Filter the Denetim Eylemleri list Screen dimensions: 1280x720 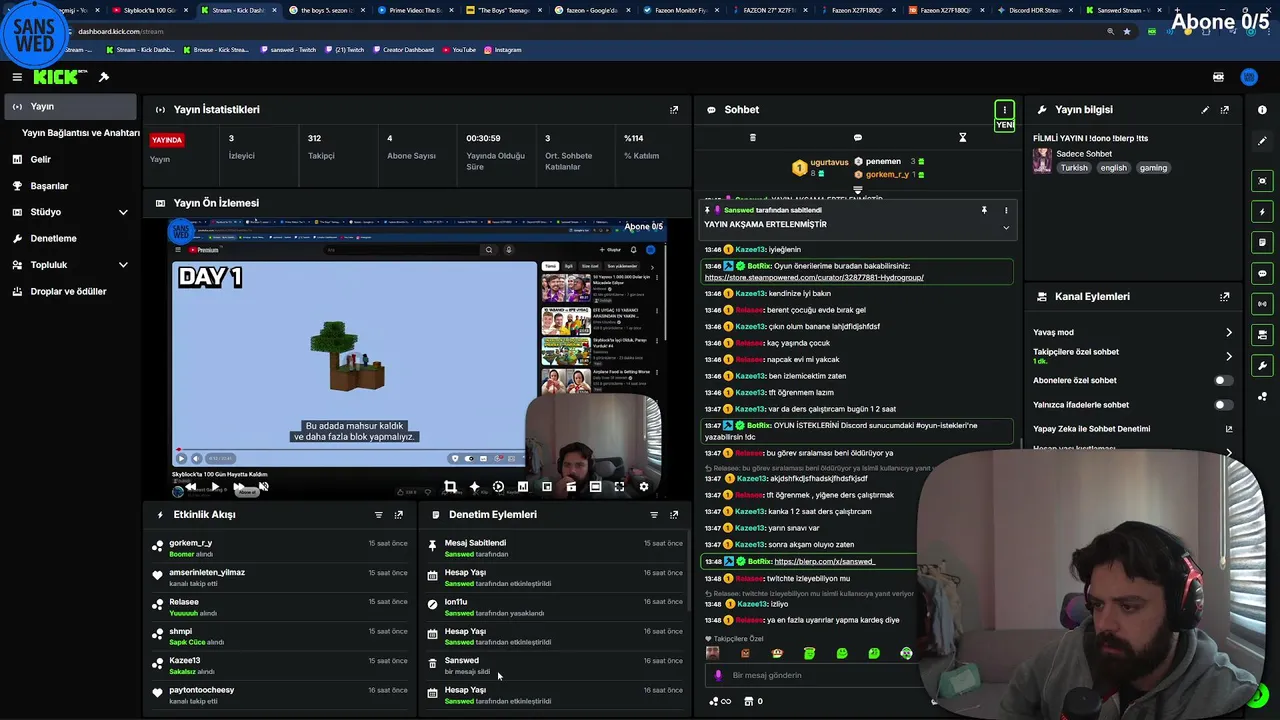(x=654, y=515)
